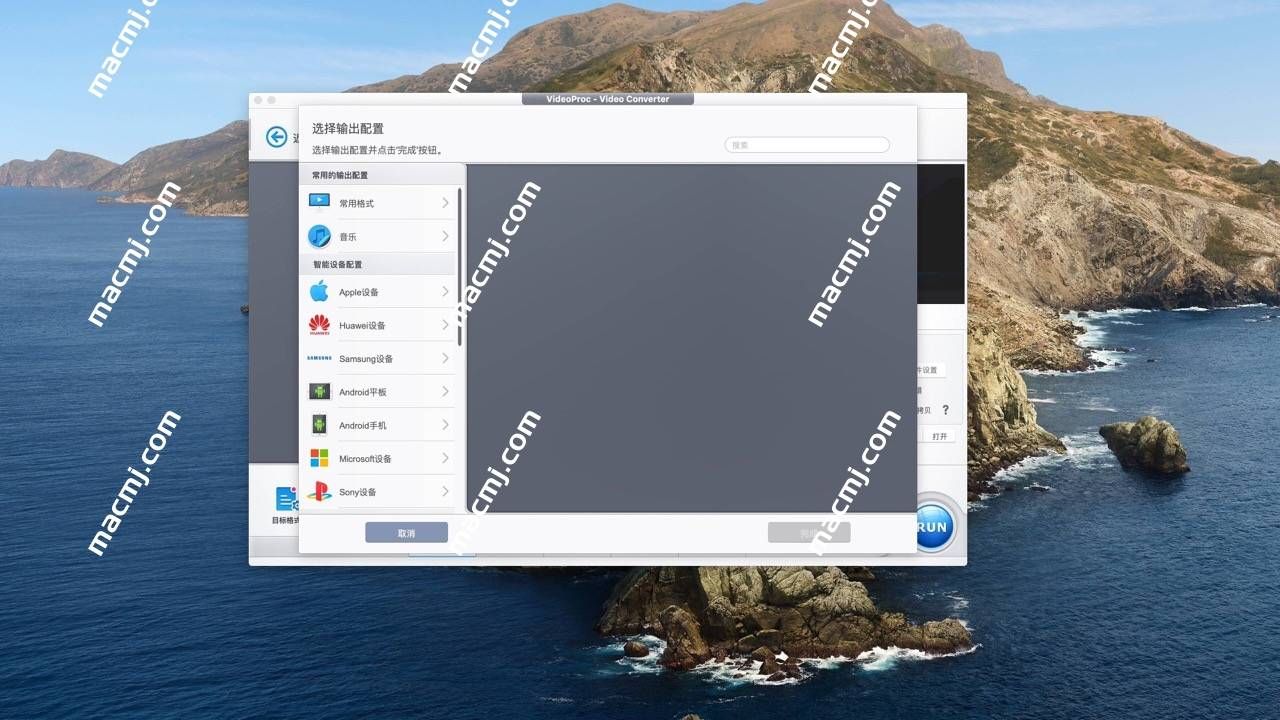Click the Microsoft four-color logo icon

[319, 458]
